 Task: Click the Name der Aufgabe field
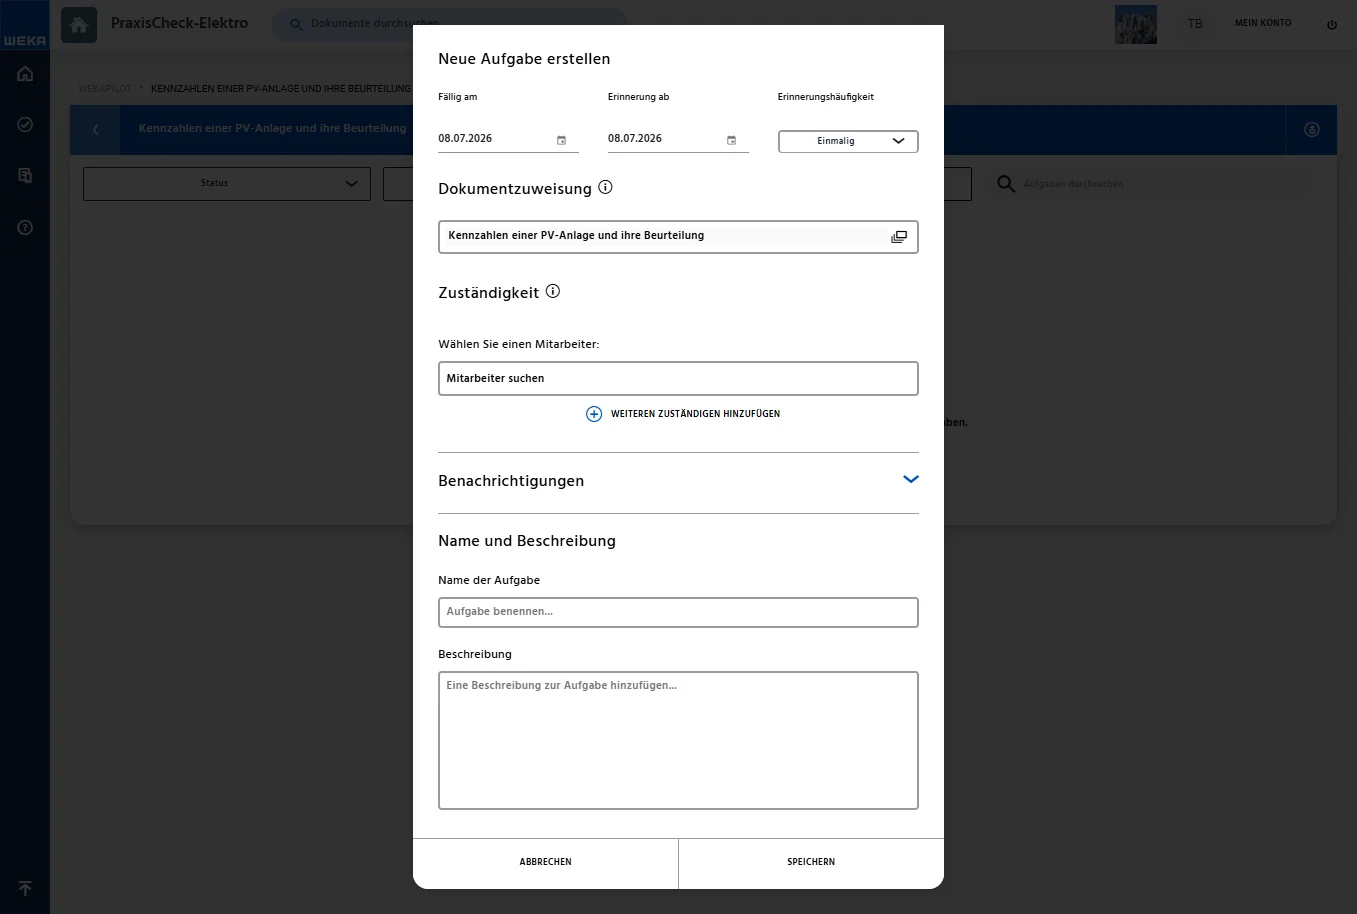[x=678, y=612]
